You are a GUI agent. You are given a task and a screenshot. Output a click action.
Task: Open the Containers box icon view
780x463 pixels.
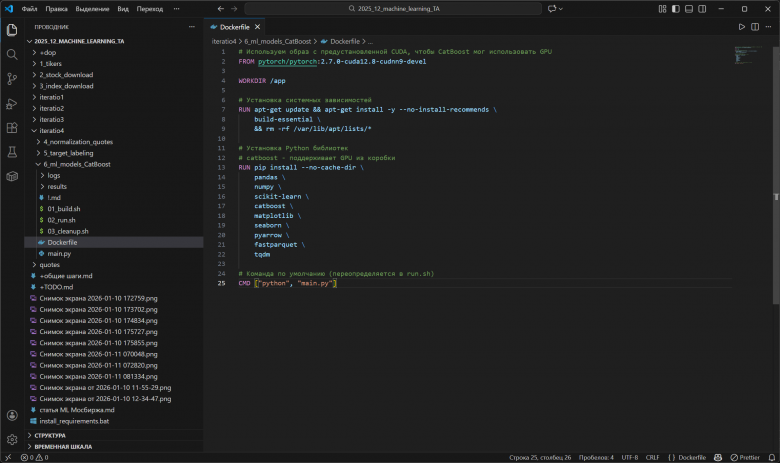(12, 177)
